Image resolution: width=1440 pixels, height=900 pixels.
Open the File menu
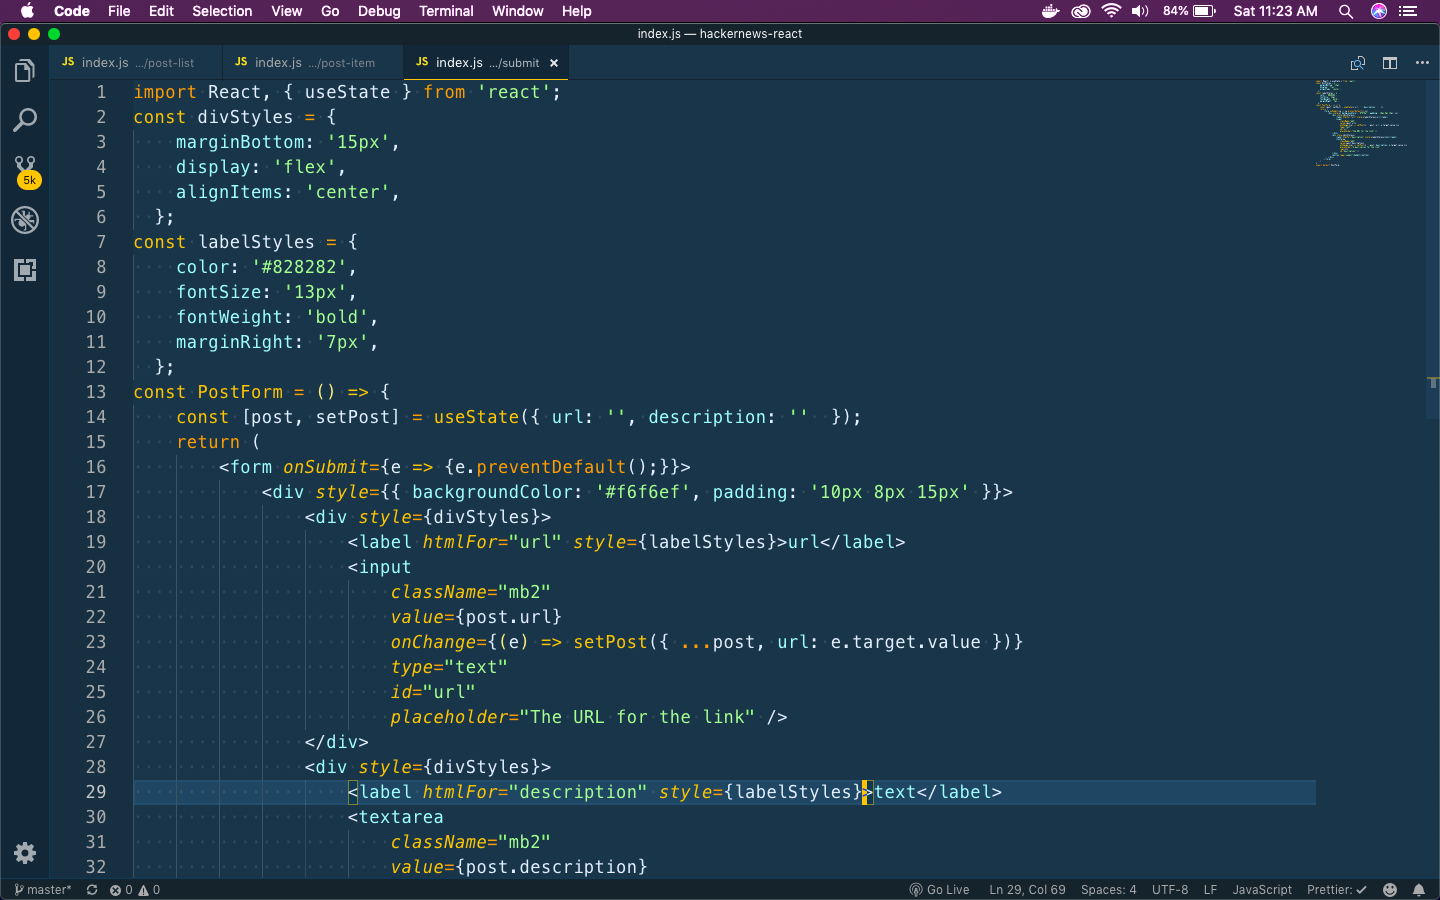point(119,11)
